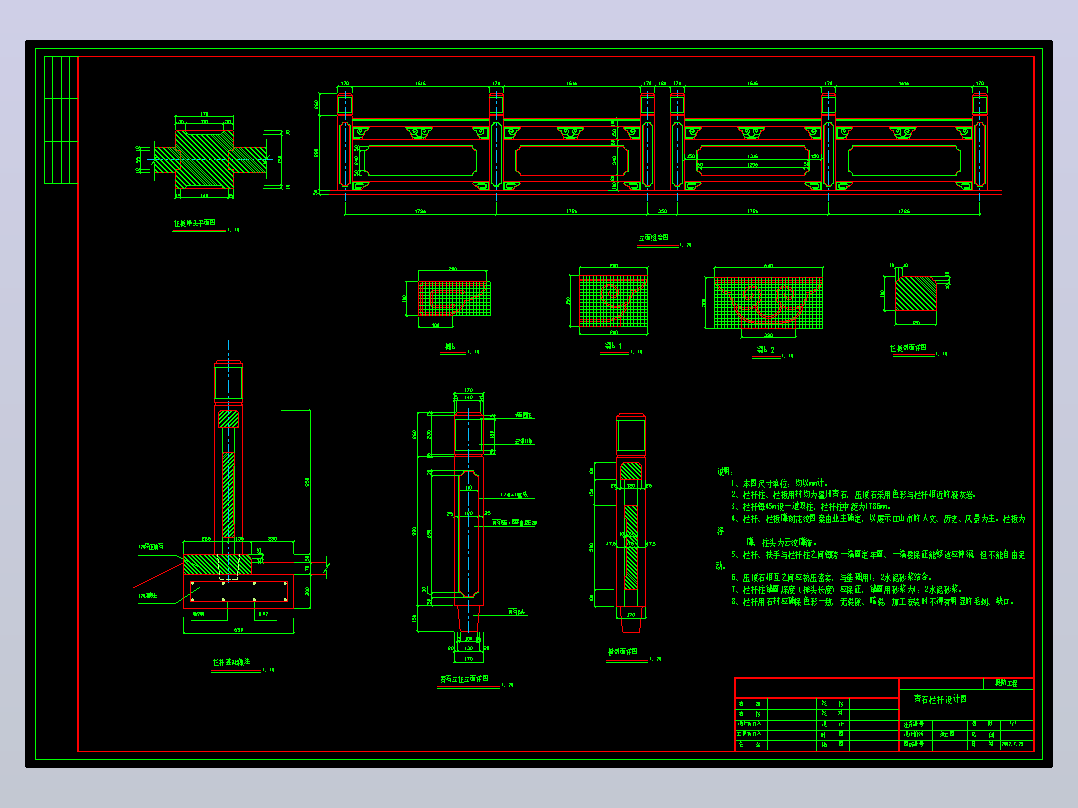
Task: Select the hatched panel section detail at upper right
Action: (916, 294)
